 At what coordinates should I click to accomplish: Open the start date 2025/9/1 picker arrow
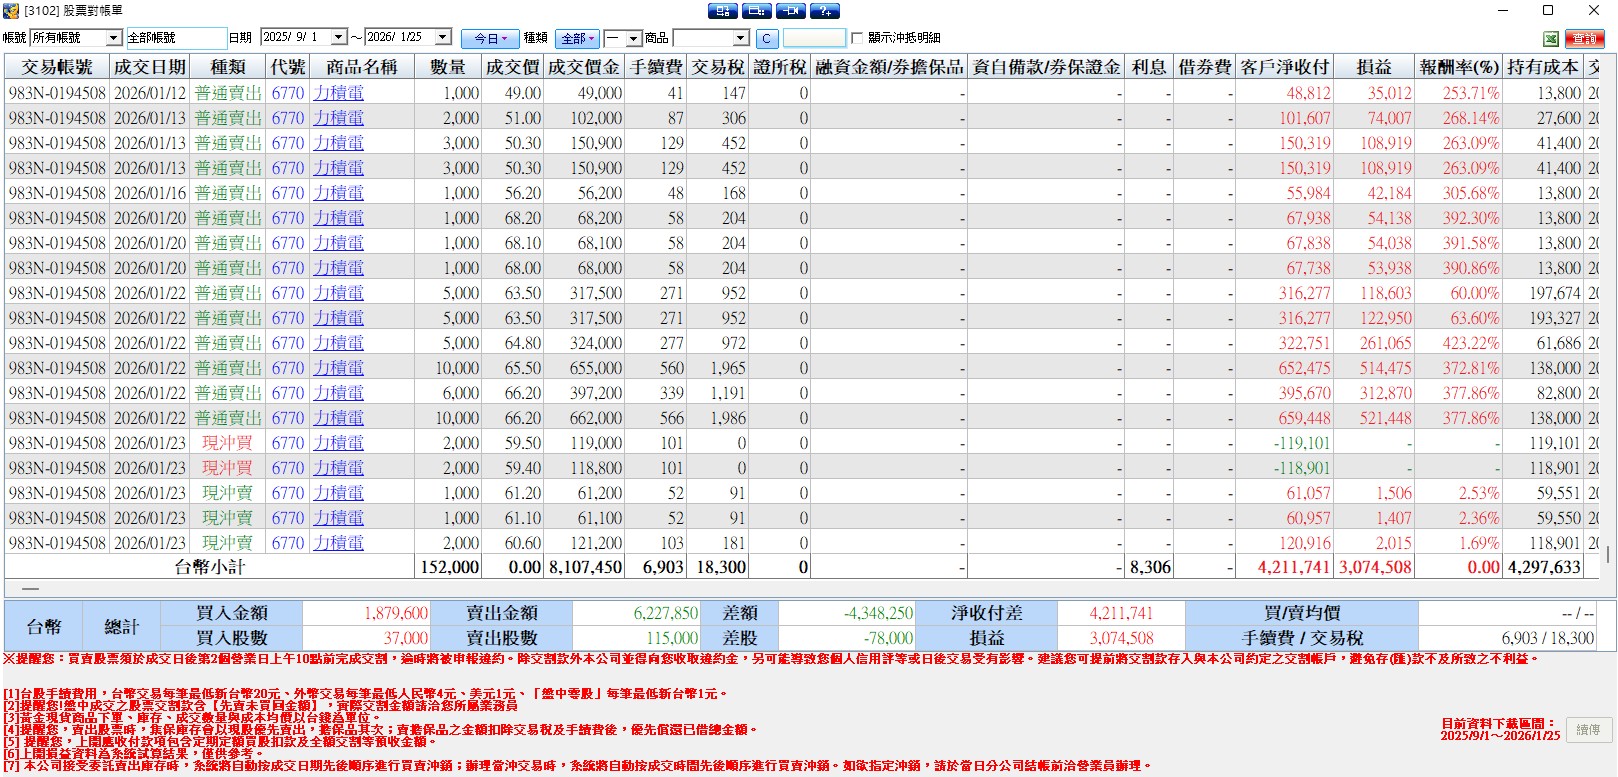pos(339,37)
